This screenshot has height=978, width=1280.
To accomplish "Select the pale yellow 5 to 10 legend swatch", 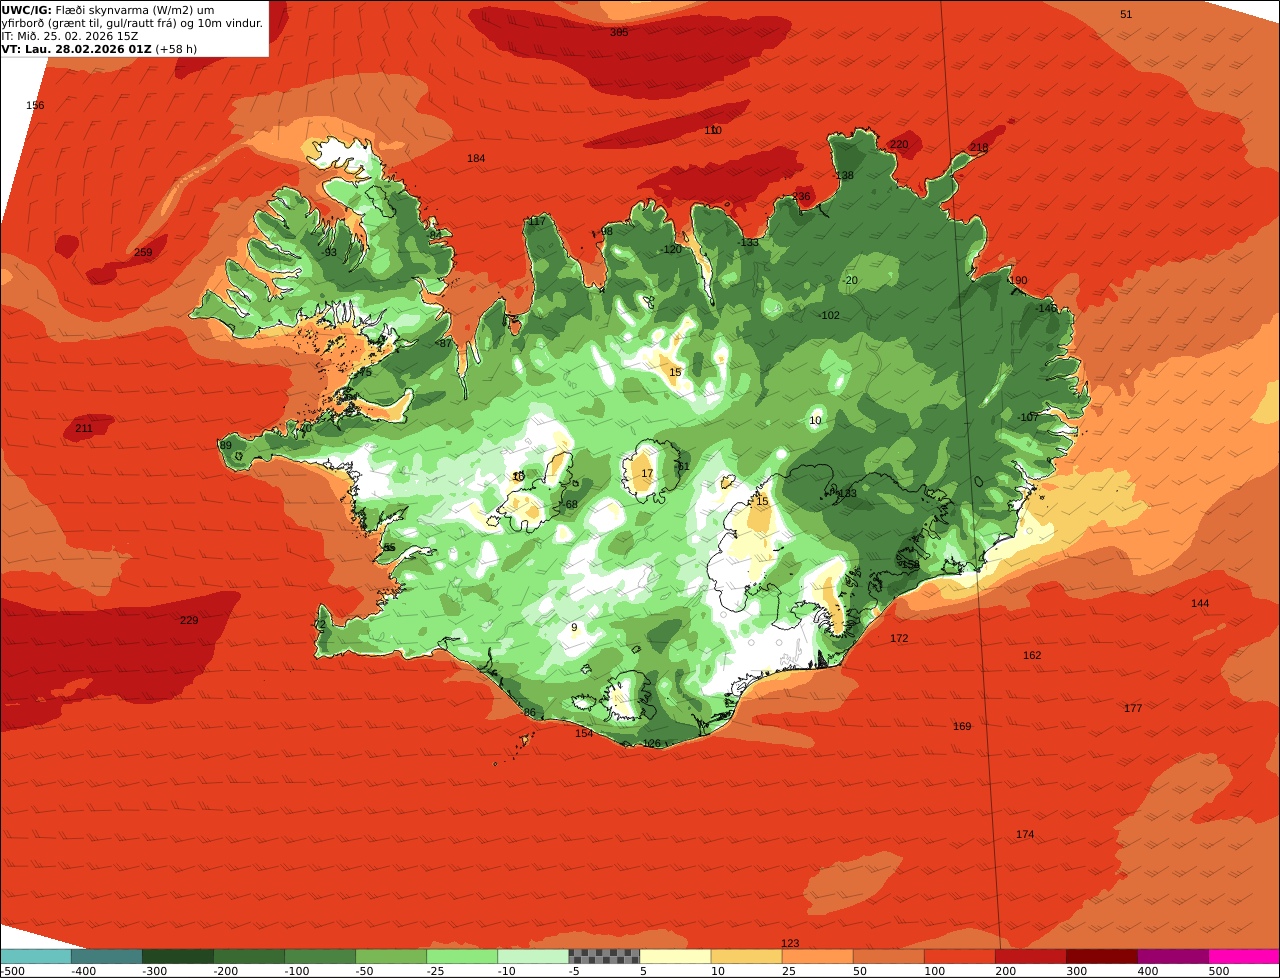I will point(675,956).
